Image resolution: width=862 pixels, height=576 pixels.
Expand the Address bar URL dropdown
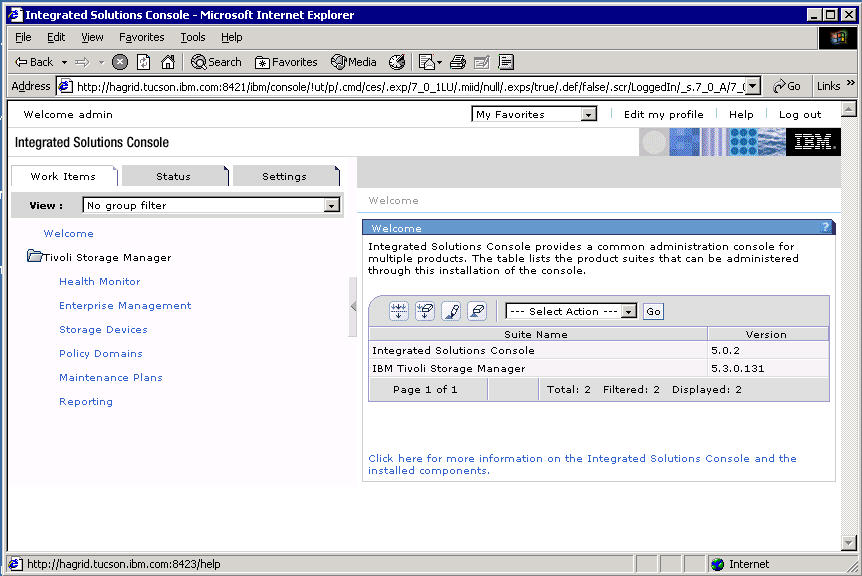(753, 86)
